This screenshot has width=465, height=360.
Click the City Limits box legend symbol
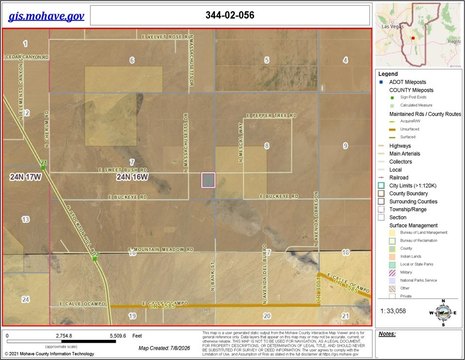(381, 186)
